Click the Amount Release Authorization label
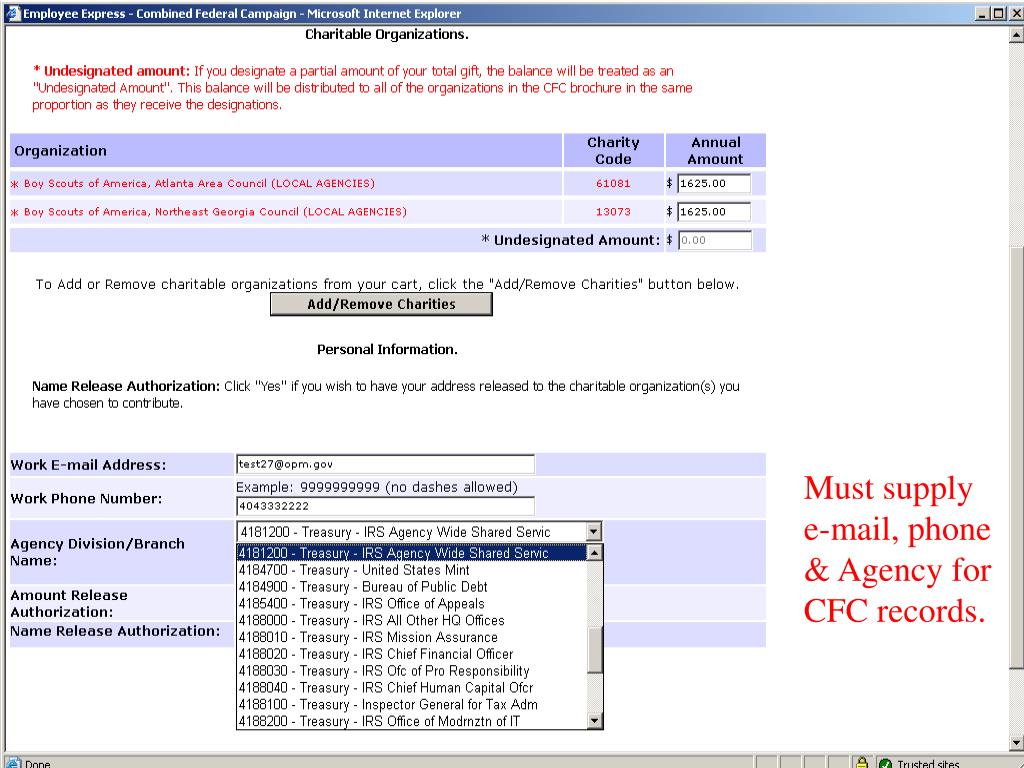This screenshot has width=1024, height=768. point(69,603)
